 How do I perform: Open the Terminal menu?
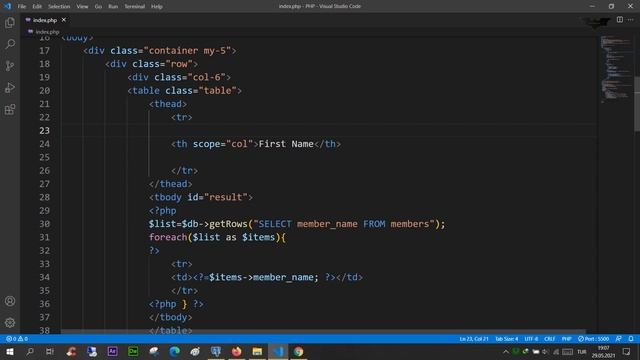[x=134, y=6]
